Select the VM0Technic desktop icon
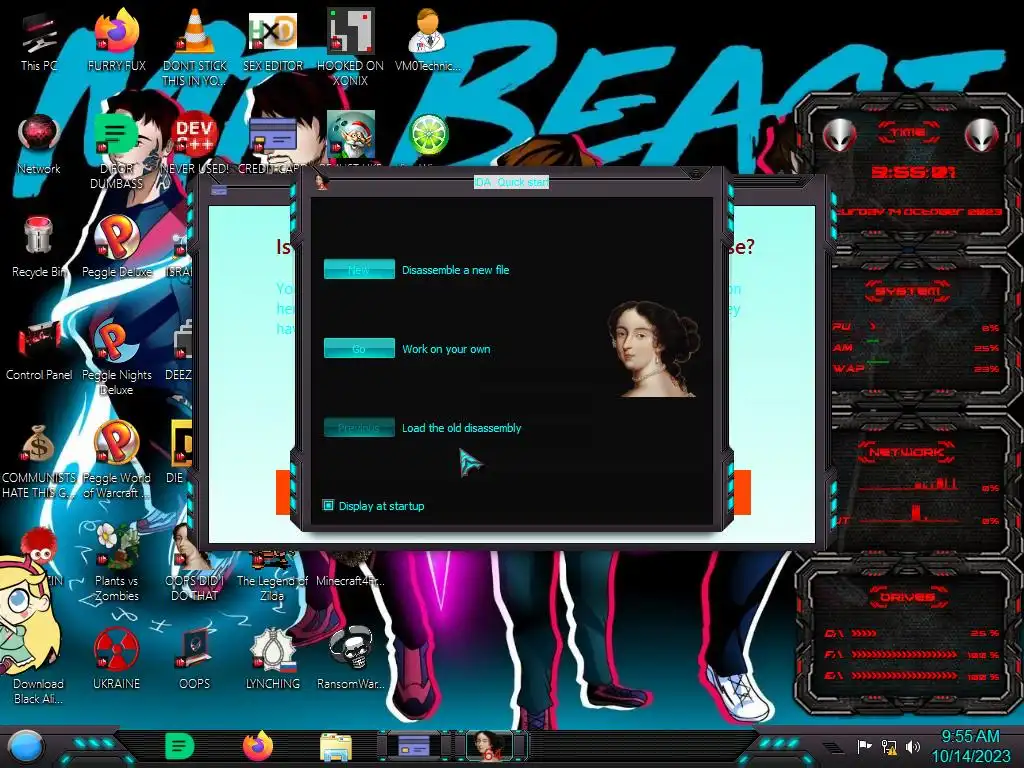 coord(428,41)
